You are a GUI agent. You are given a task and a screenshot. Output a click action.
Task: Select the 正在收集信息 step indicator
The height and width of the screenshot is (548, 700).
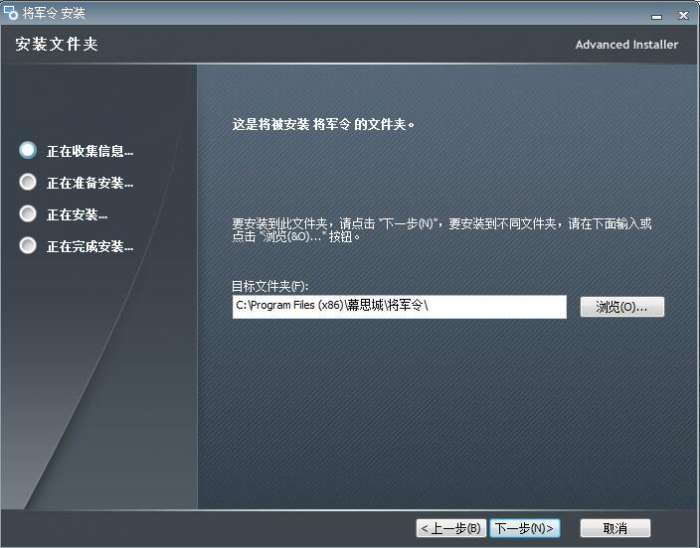(x=28, y=150)
